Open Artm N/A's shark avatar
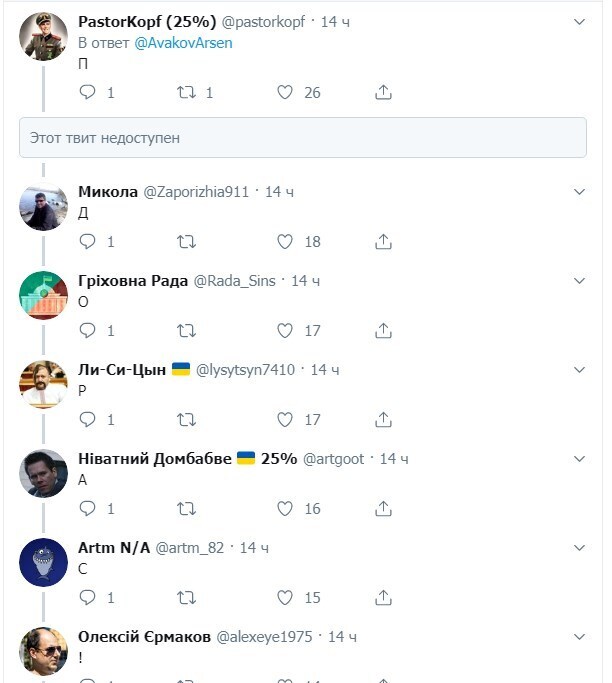The height and width of the screenshot is (683, 612). [x=43, y=562]
